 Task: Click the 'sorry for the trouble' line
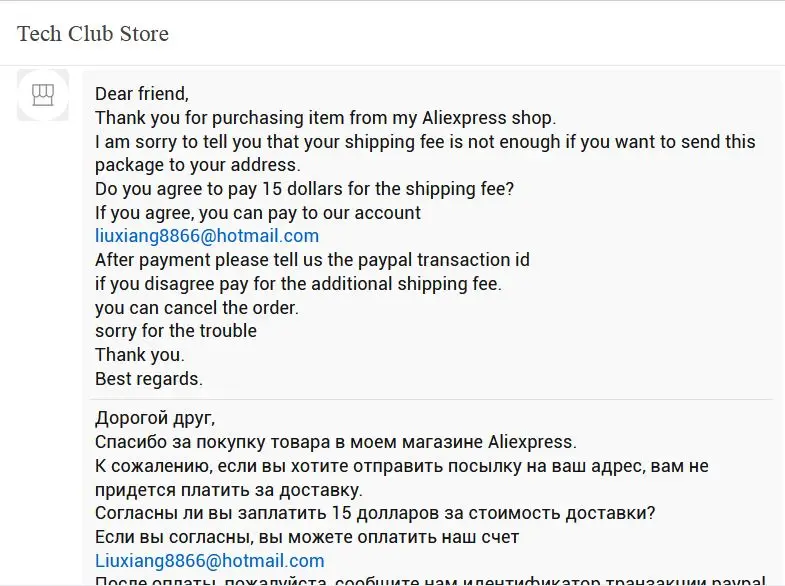click(x=176, y=331)
